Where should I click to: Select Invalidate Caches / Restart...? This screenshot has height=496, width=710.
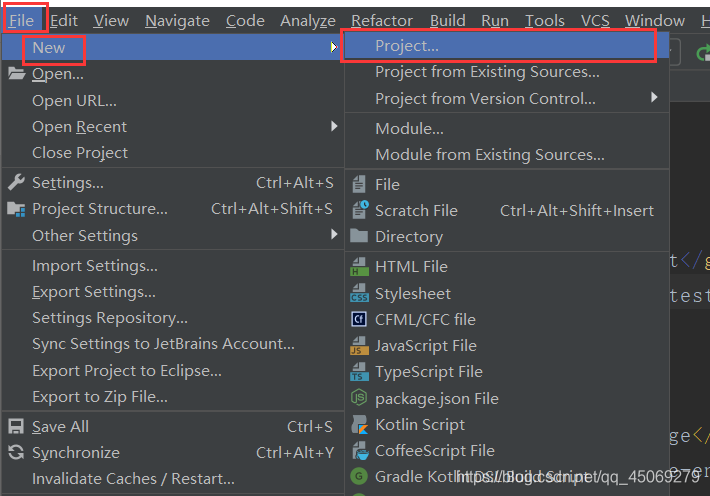point(133,479)
